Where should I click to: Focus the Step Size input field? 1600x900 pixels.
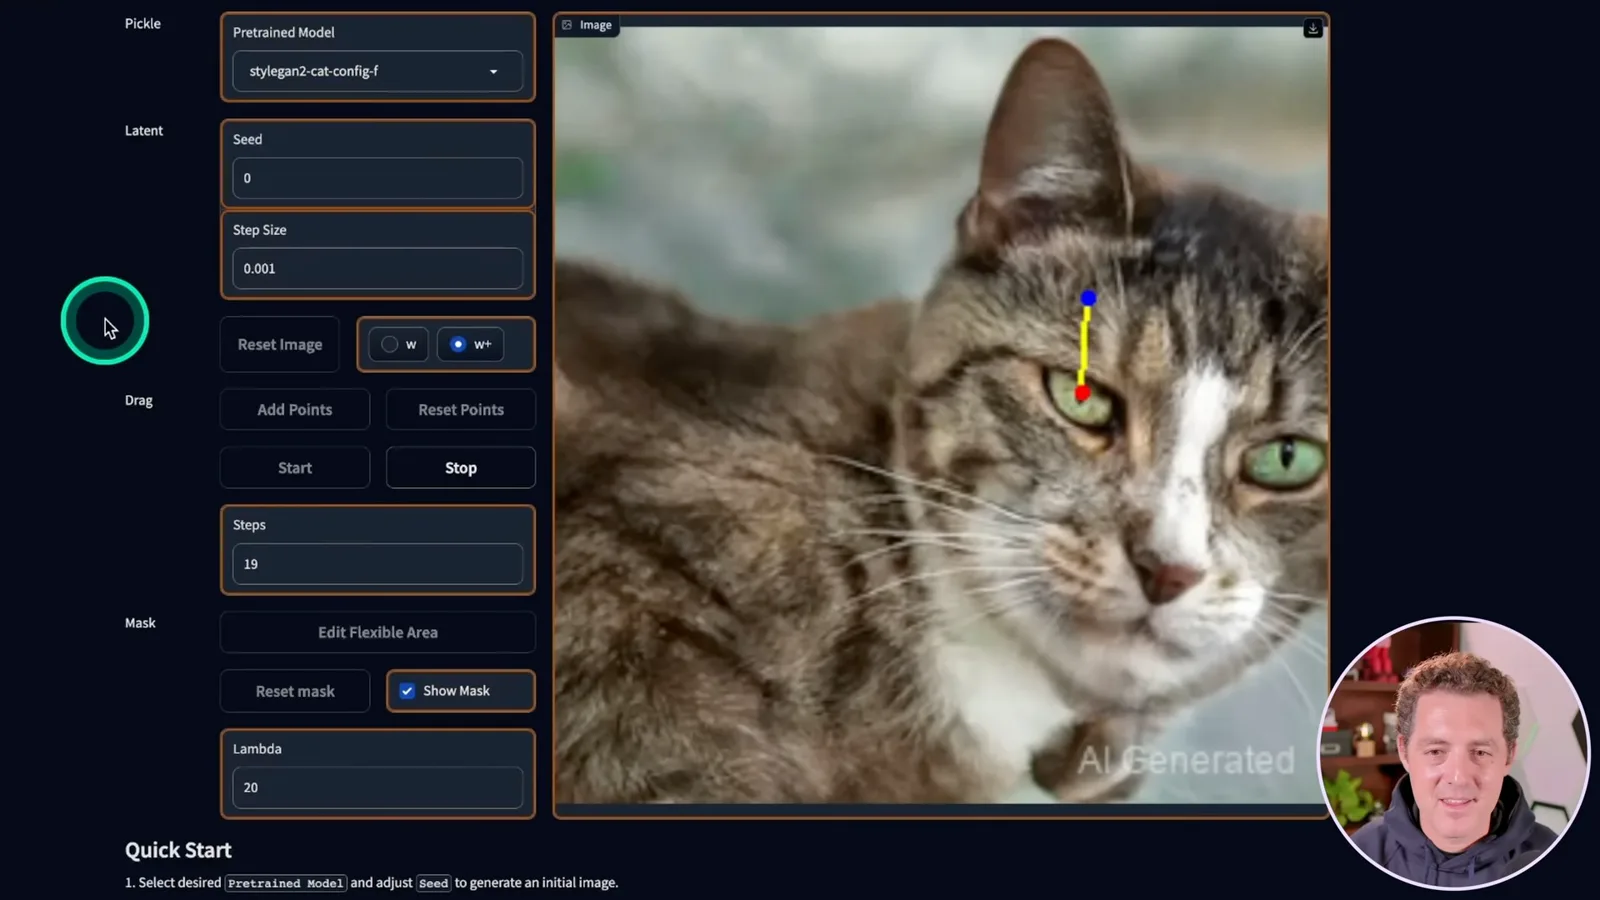coord(377,268)
